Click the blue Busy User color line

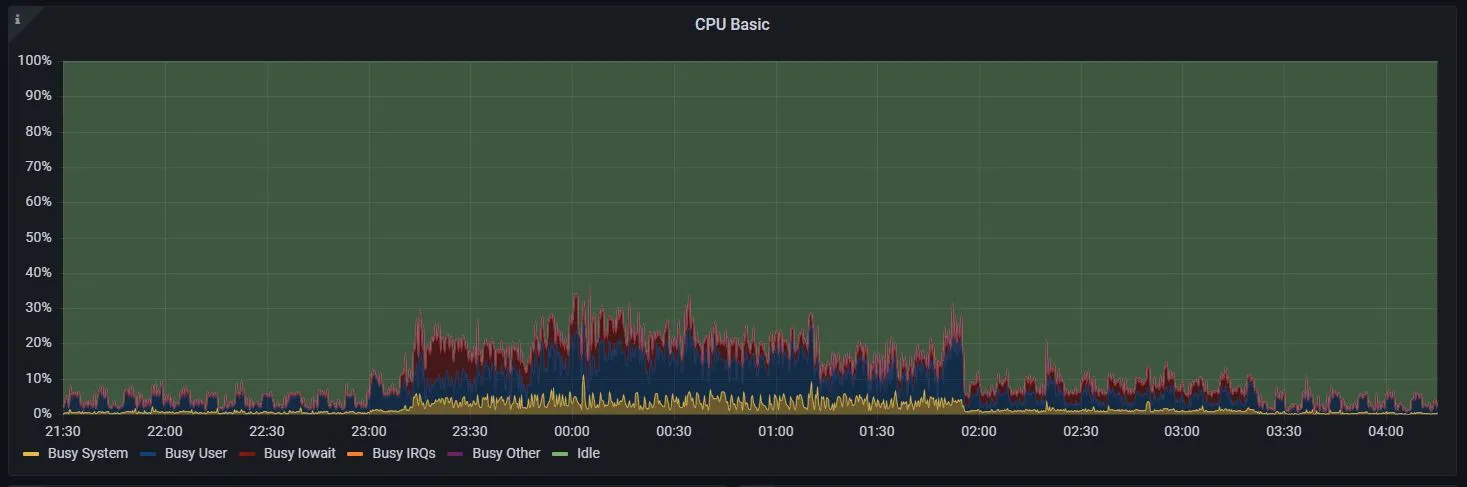tap(149, 454)
